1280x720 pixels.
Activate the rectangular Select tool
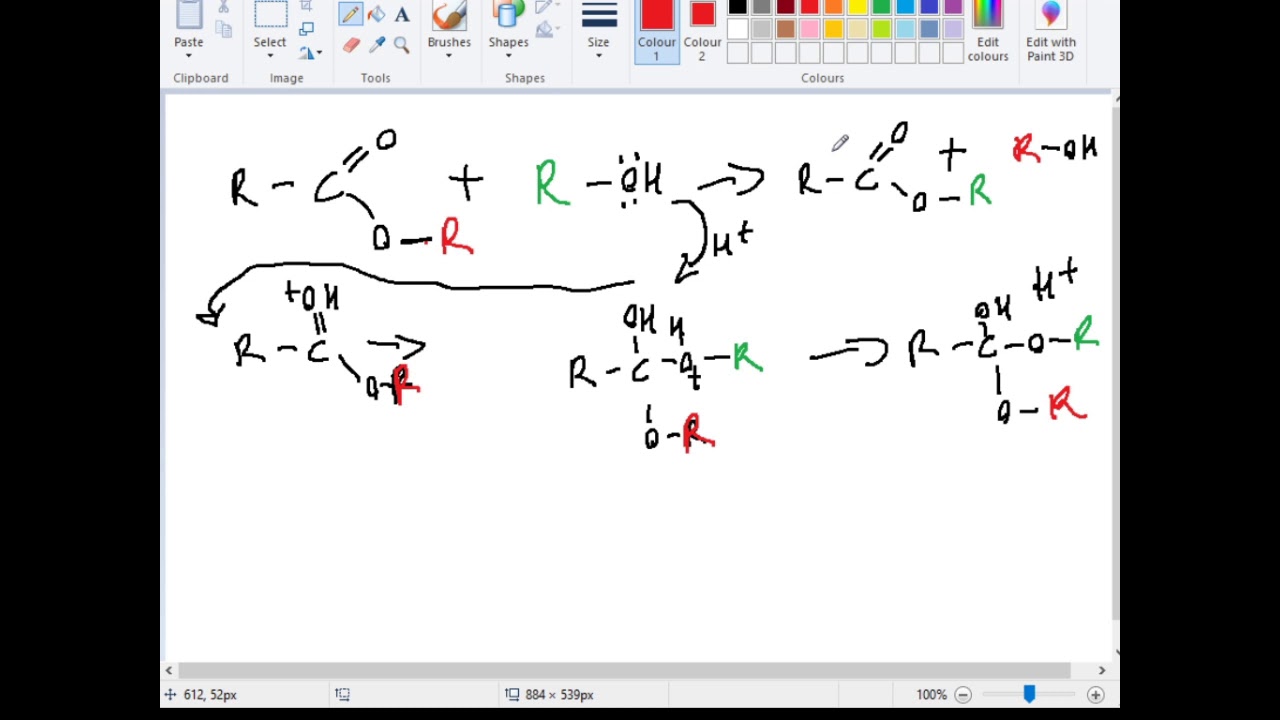[270, 14]
